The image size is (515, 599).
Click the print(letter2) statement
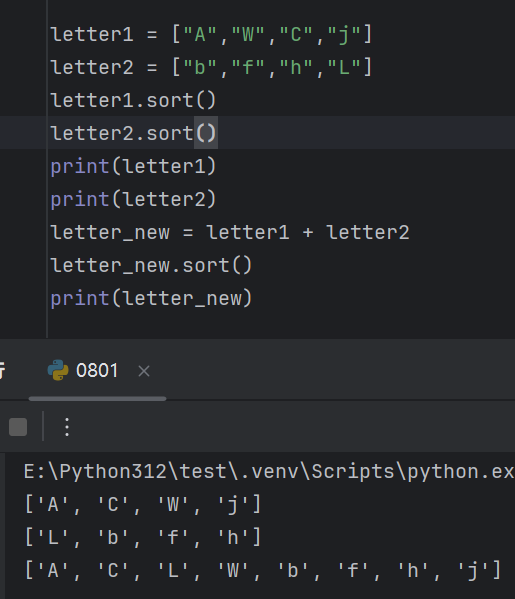[x=133, y=199]
